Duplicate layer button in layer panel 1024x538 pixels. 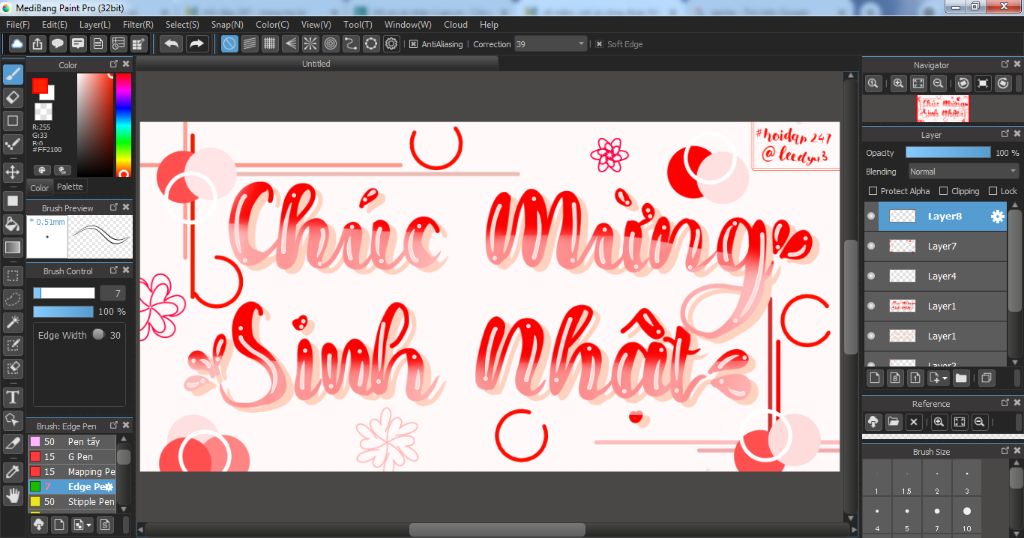(986, 378)
